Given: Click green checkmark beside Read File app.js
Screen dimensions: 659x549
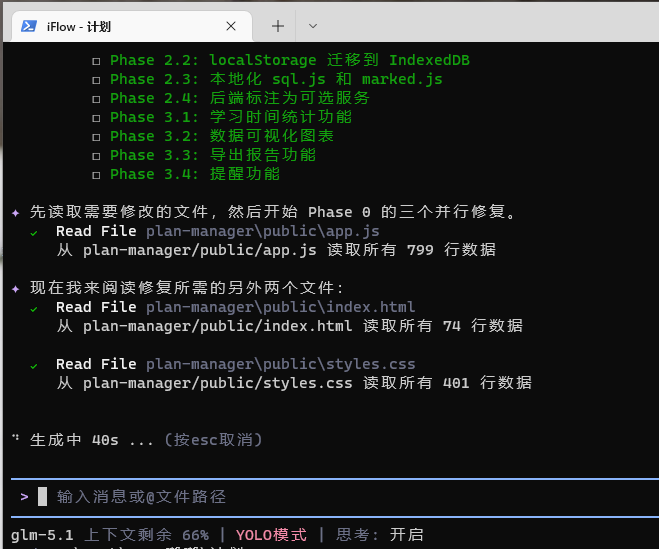Looking at the screenshot, I should [x=34, y=231].
